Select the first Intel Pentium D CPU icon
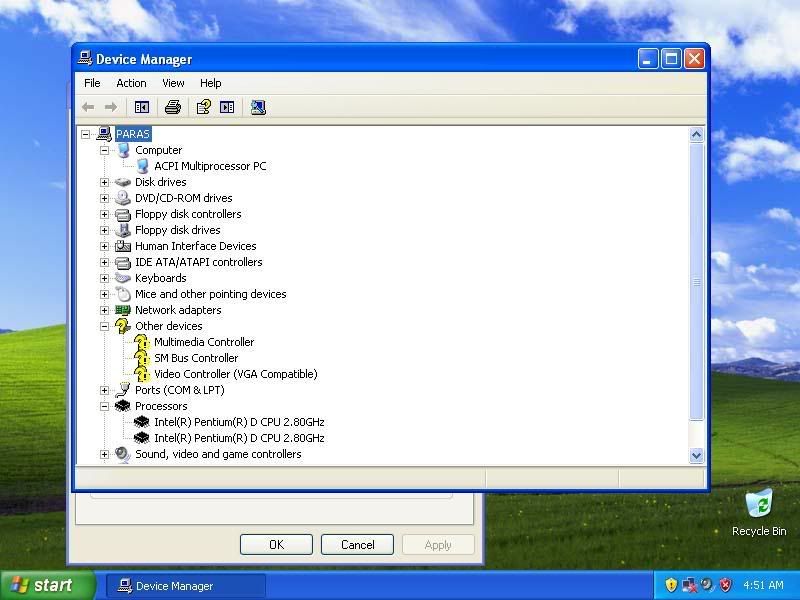This screenshot has width=800, height=600. click(141, 422)
